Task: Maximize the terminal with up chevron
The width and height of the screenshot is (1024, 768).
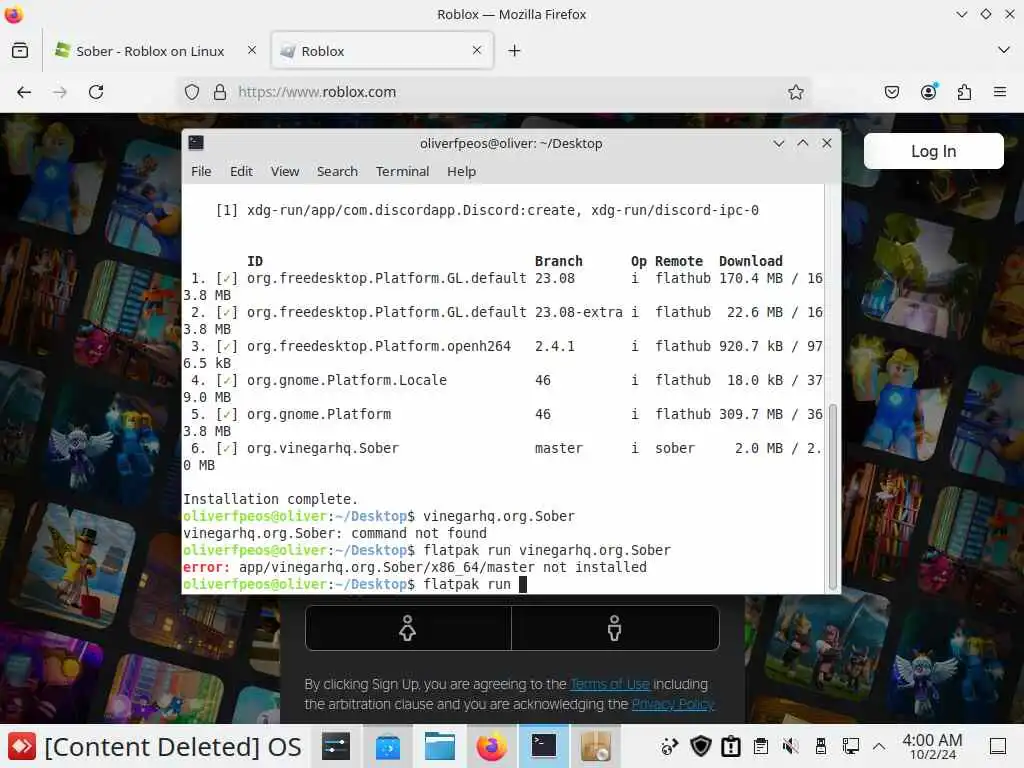Action: (x=803, y=143)
